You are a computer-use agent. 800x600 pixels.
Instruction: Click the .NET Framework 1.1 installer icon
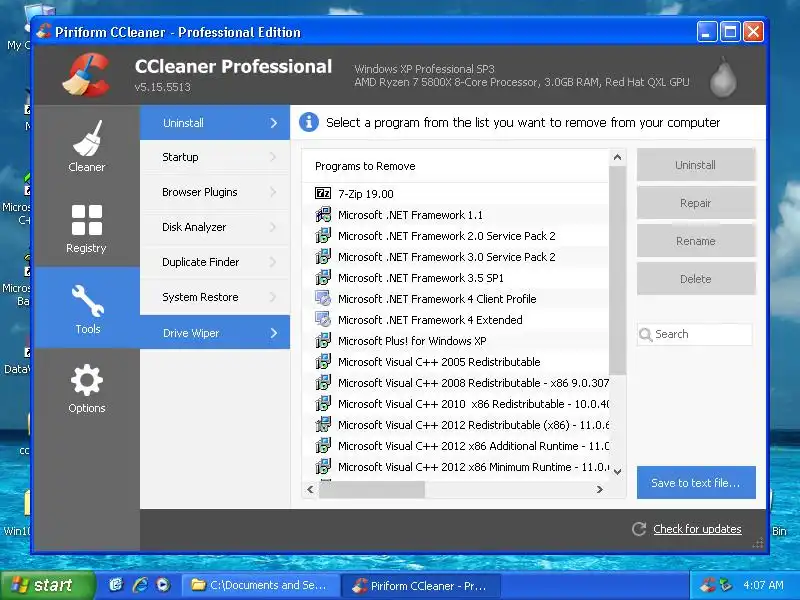pyautogui.click(x=323, y=214)
